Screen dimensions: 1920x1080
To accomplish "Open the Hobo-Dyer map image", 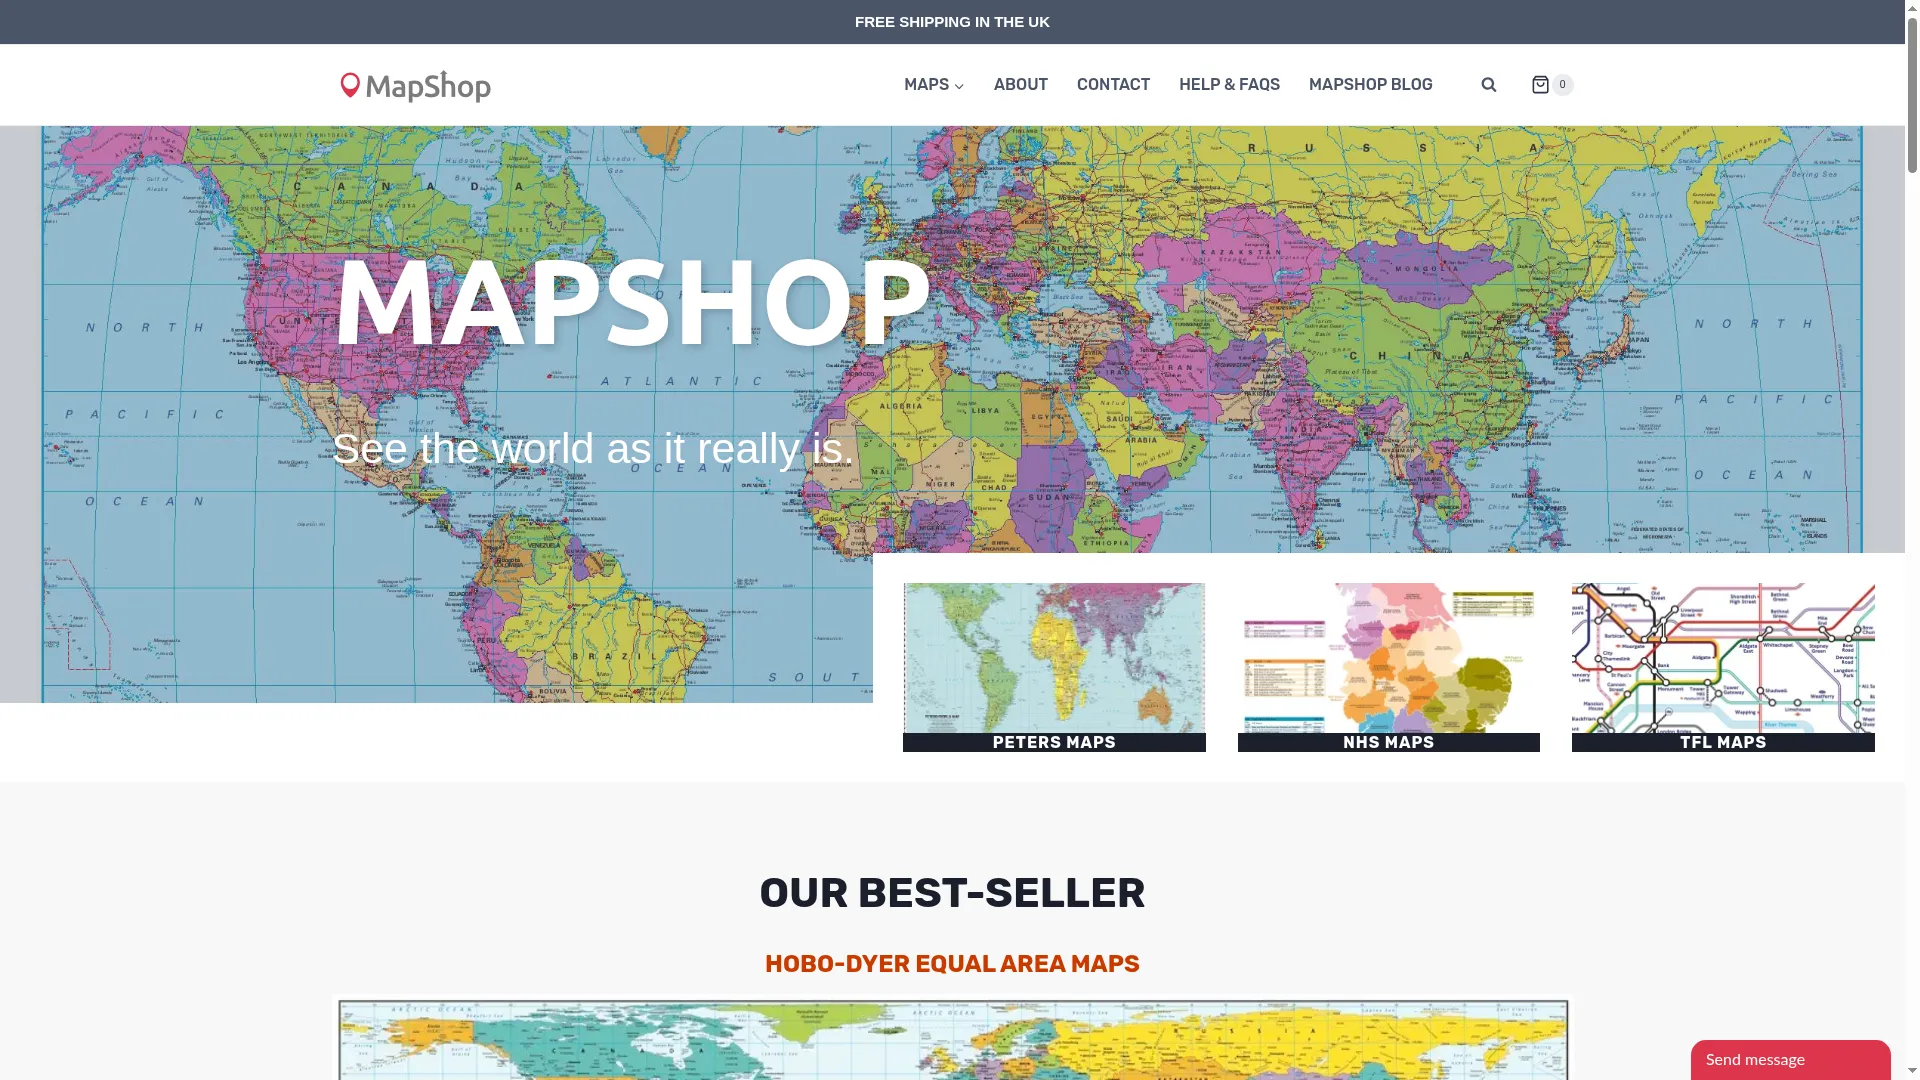I will (x=952, y=1038).
